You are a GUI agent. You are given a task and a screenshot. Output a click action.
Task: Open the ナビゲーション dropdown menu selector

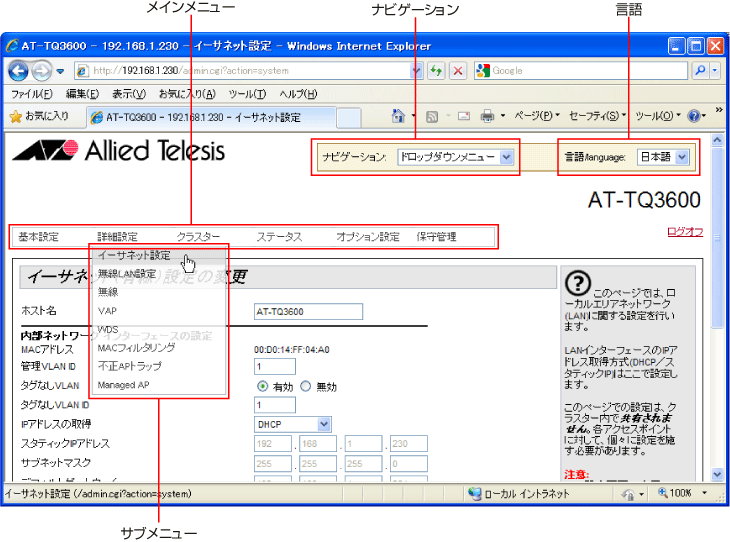pos(455,157)
